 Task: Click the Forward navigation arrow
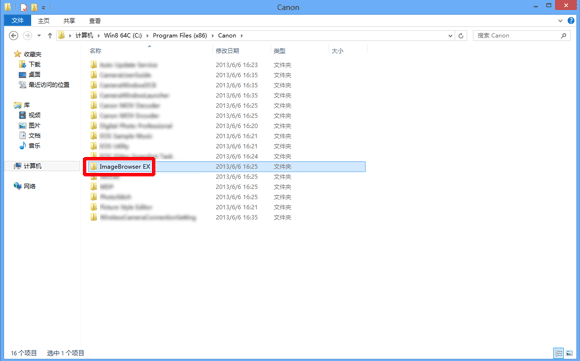[27, 36]
